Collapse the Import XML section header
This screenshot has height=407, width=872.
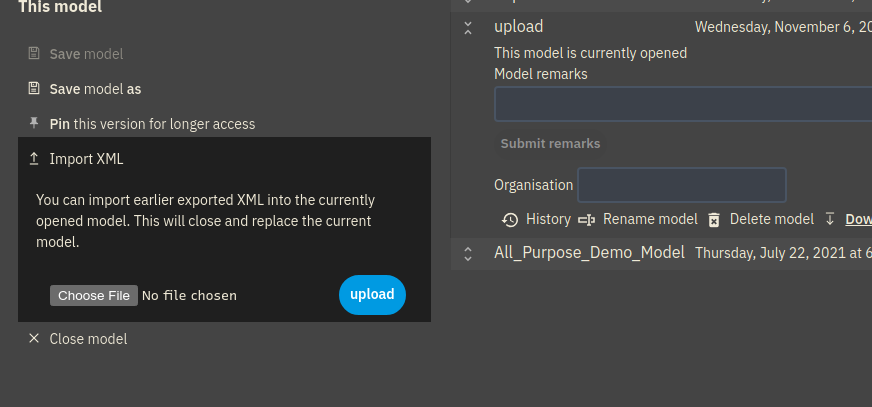point(225,159)
